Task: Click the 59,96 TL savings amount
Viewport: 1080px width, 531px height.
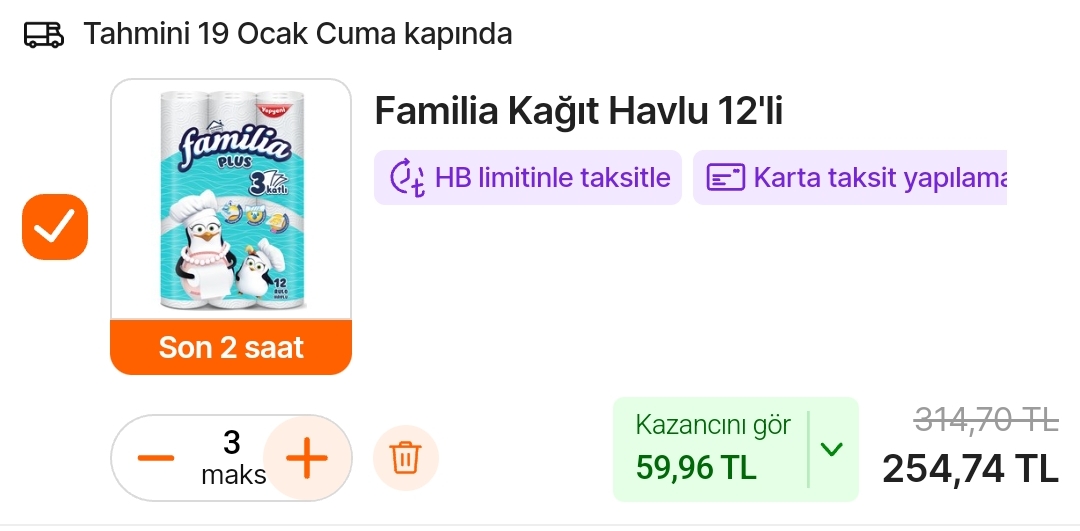Action: 696,468
